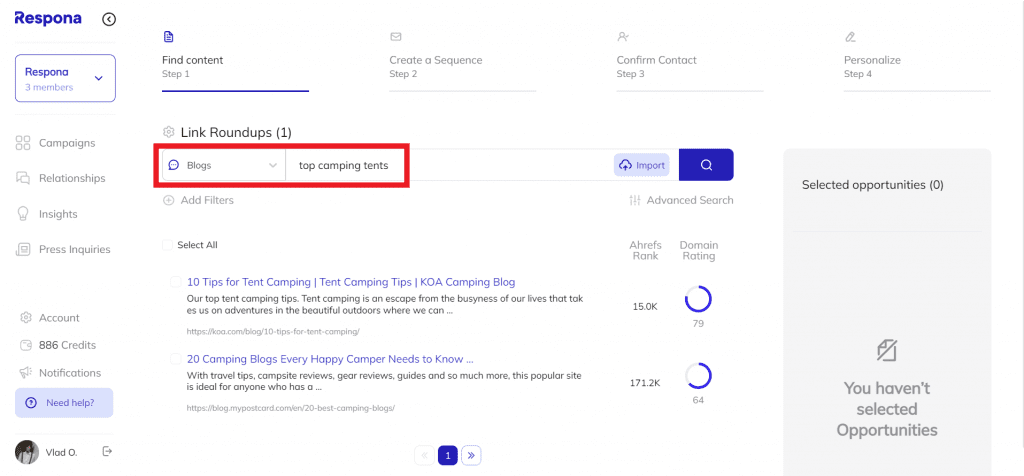Open the Insights page

58,214
